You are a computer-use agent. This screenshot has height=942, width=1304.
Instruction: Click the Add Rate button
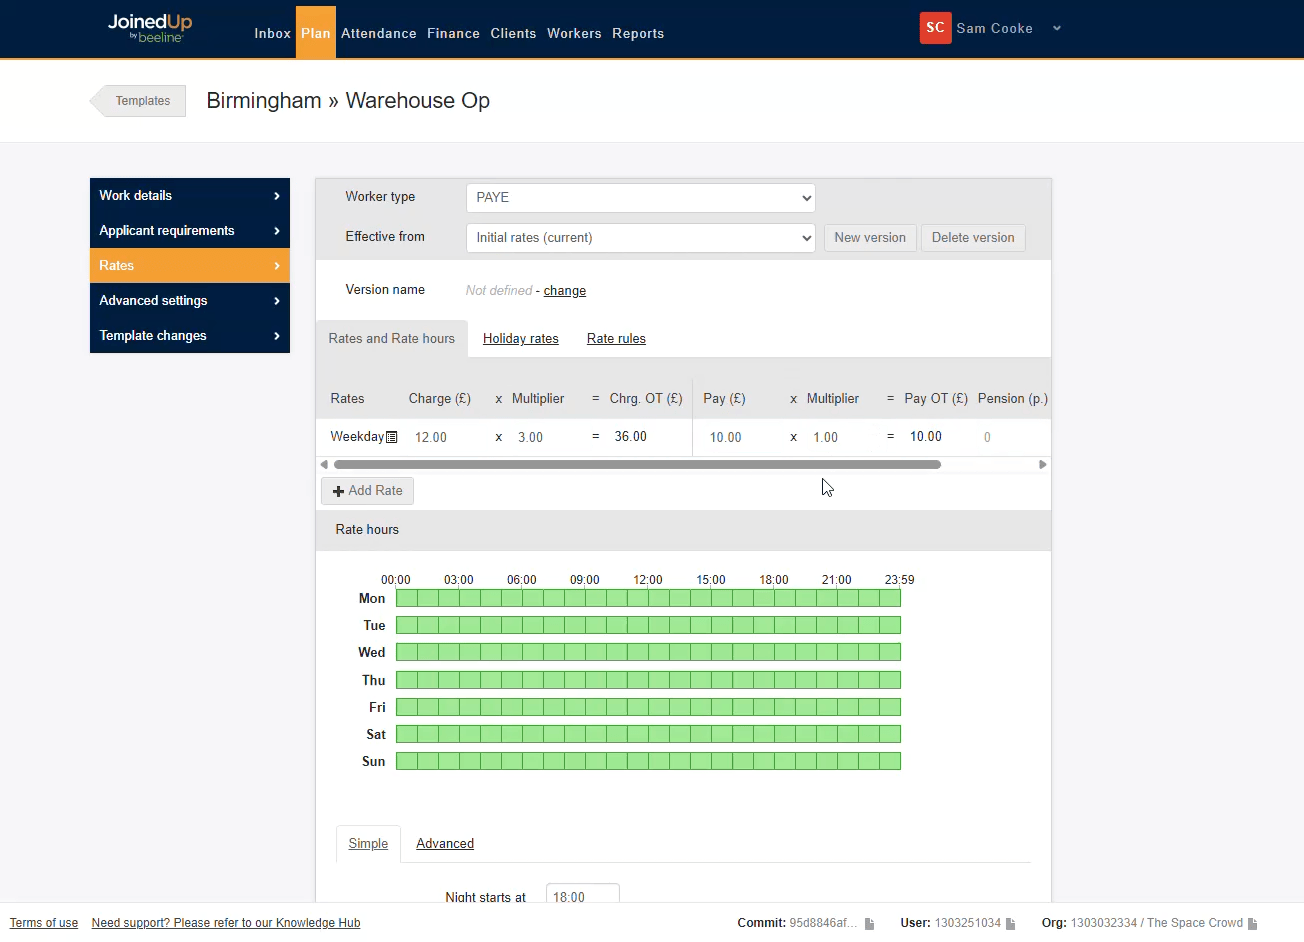pos(367,491)
